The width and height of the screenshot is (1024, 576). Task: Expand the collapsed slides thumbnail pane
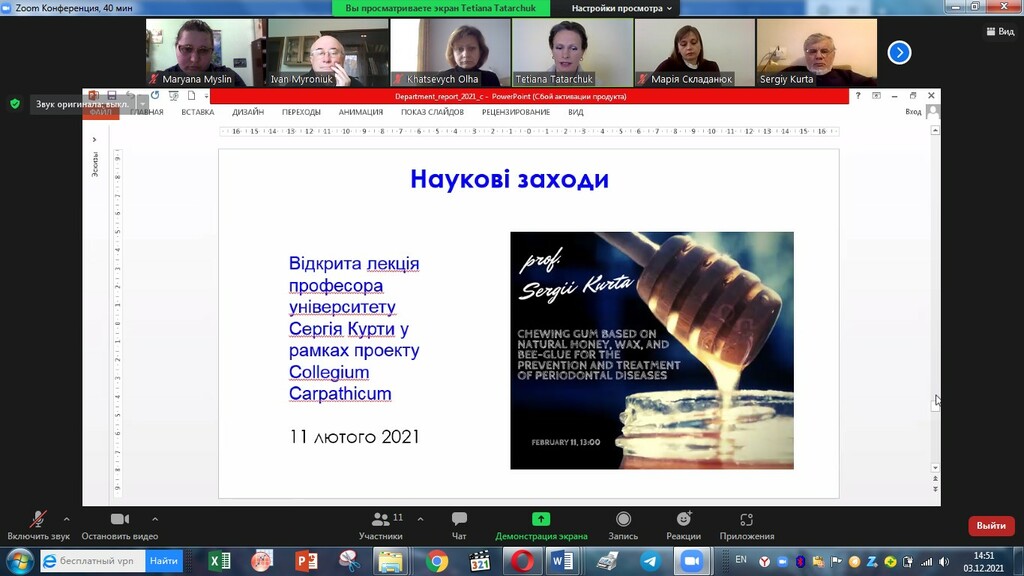[x=95, y=139]
